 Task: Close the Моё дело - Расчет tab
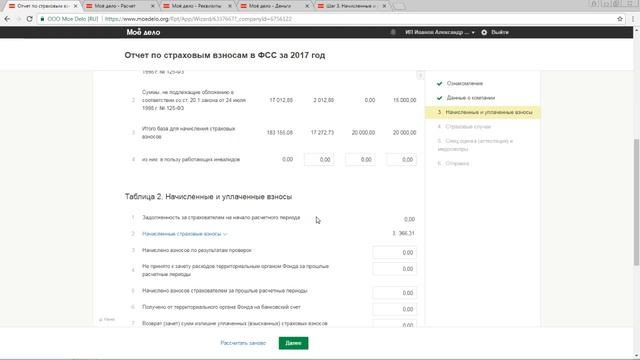[x=153, y=6]
